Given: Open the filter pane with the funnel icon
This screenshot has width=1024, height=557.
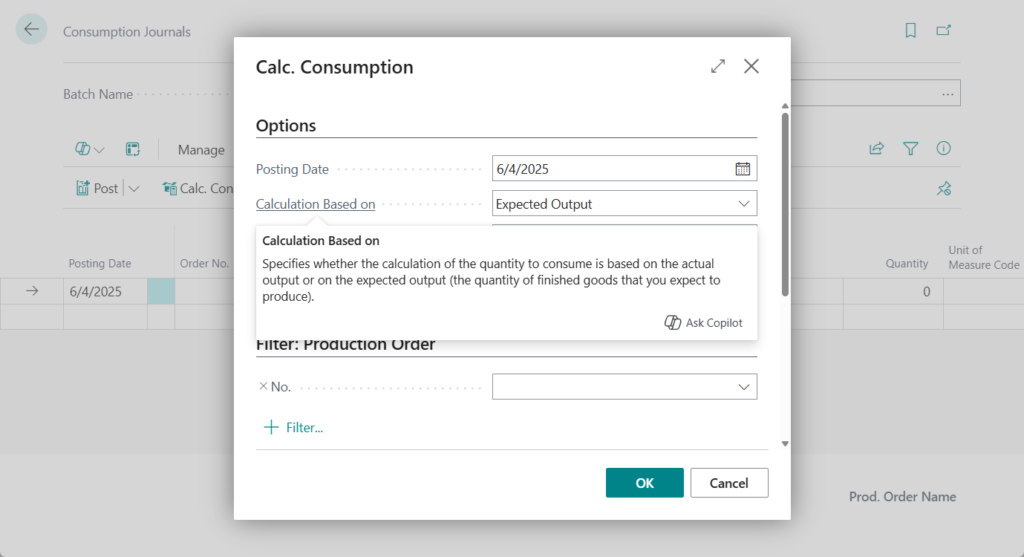Looking at the screenshot, I should [x=910, y=149].
